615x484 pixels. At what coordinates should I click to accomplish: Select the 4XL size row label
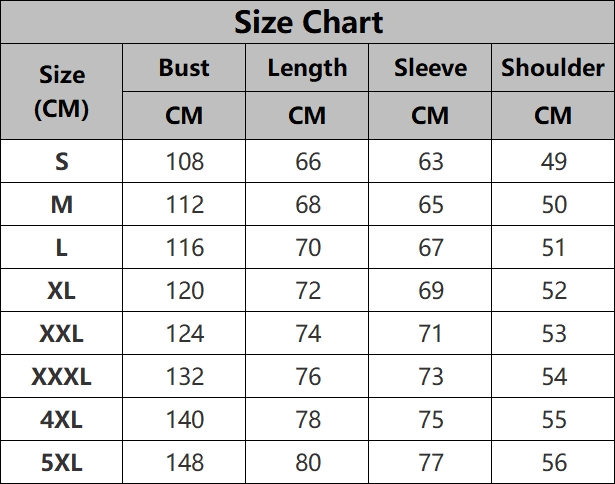(62, 420)
